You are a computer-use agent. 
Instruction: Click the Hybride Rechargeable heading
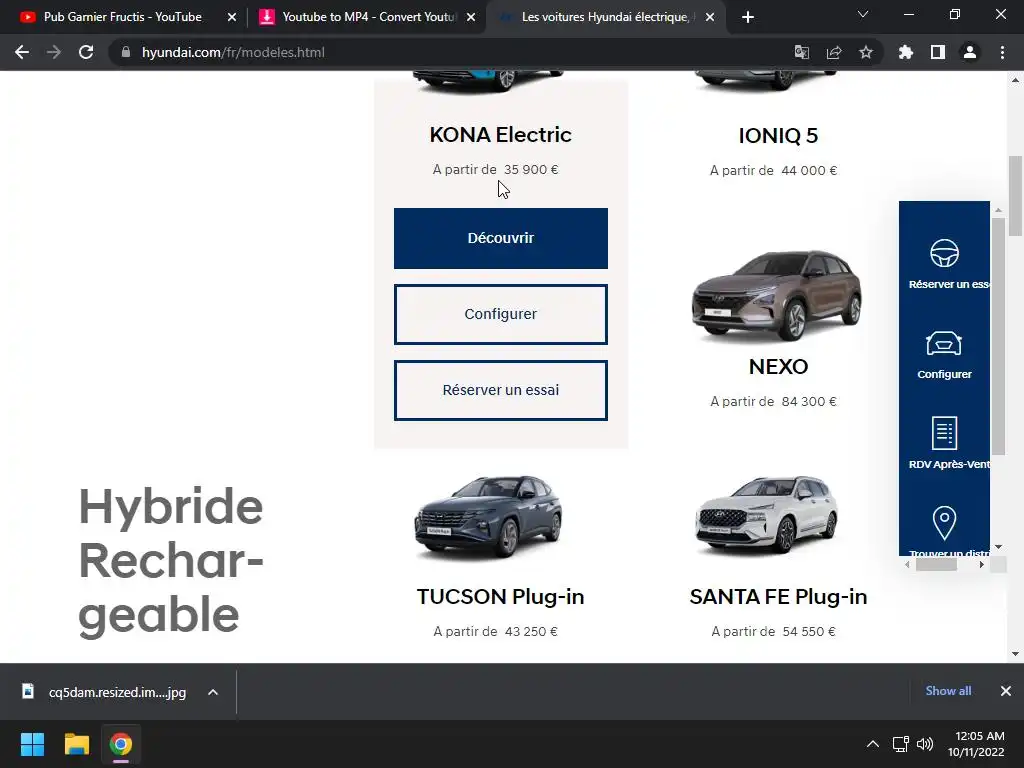170,561
